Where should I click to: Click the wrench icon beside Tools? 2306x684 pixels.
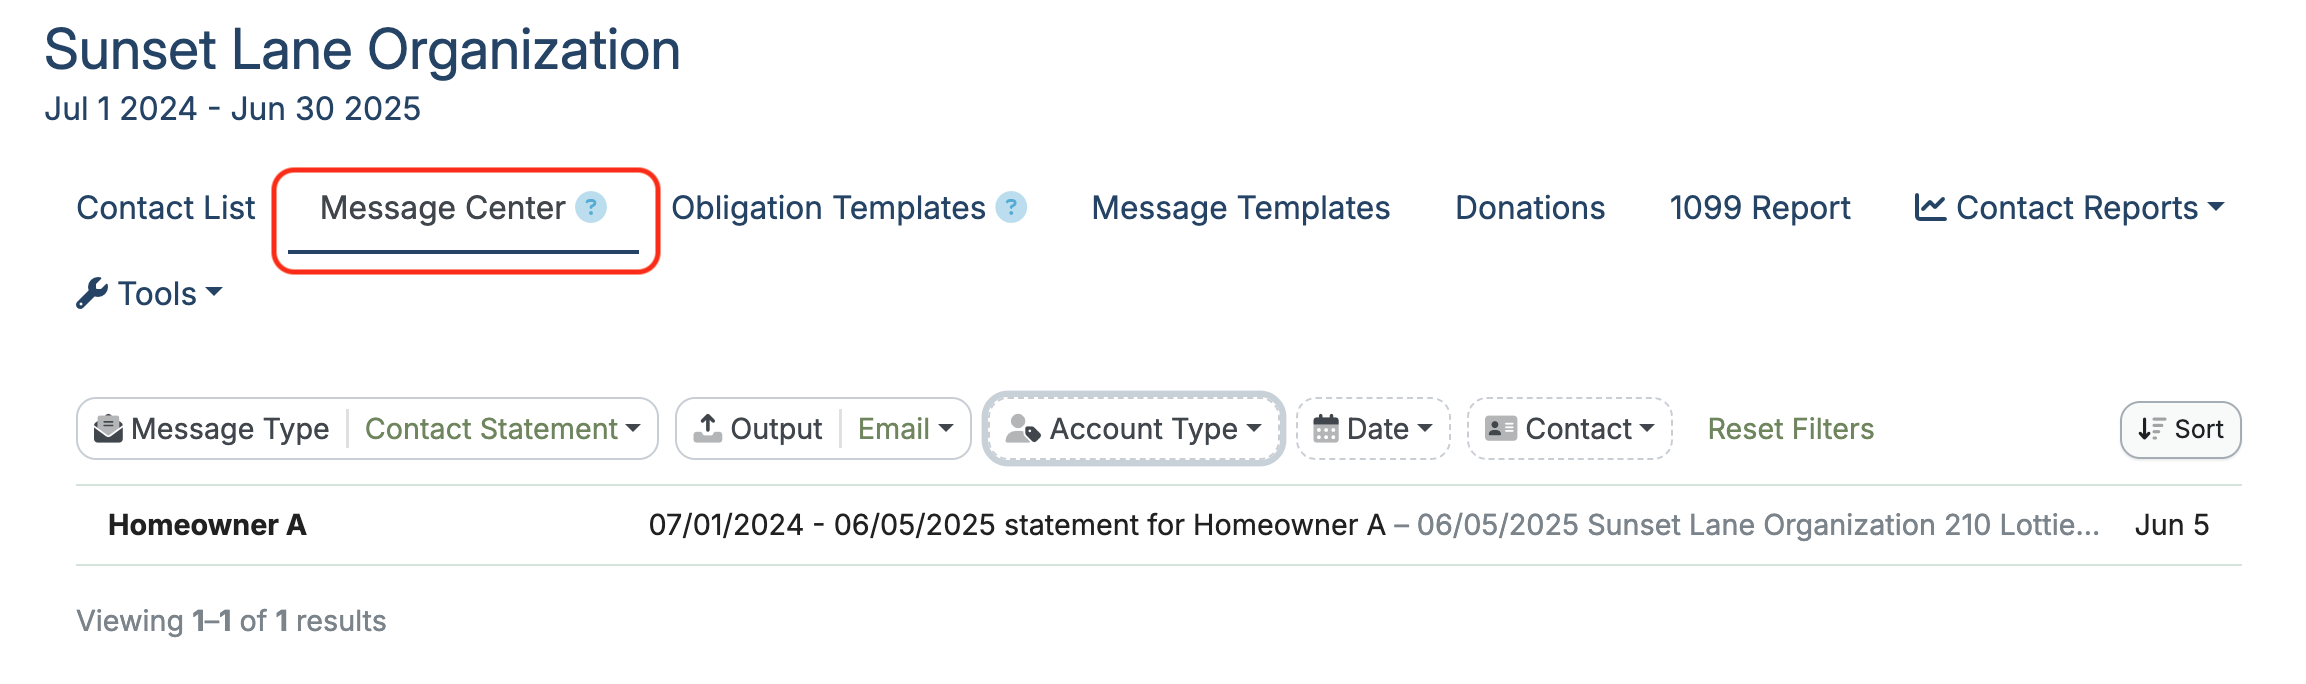92,294
